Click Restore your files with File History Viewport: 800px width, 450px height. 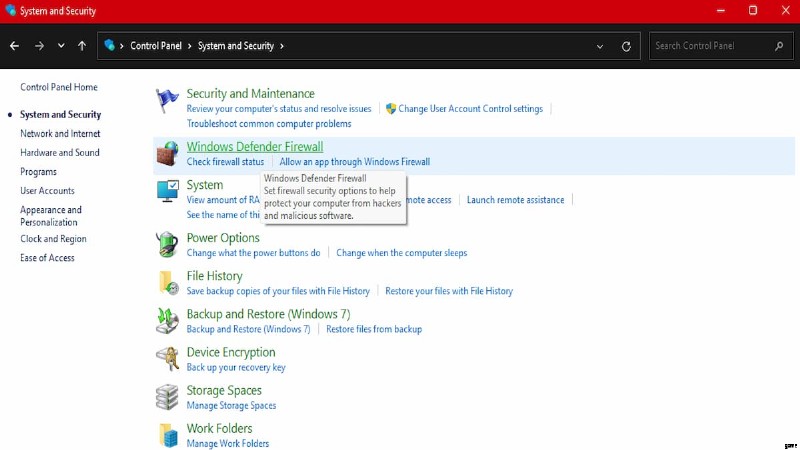[449, 291]
